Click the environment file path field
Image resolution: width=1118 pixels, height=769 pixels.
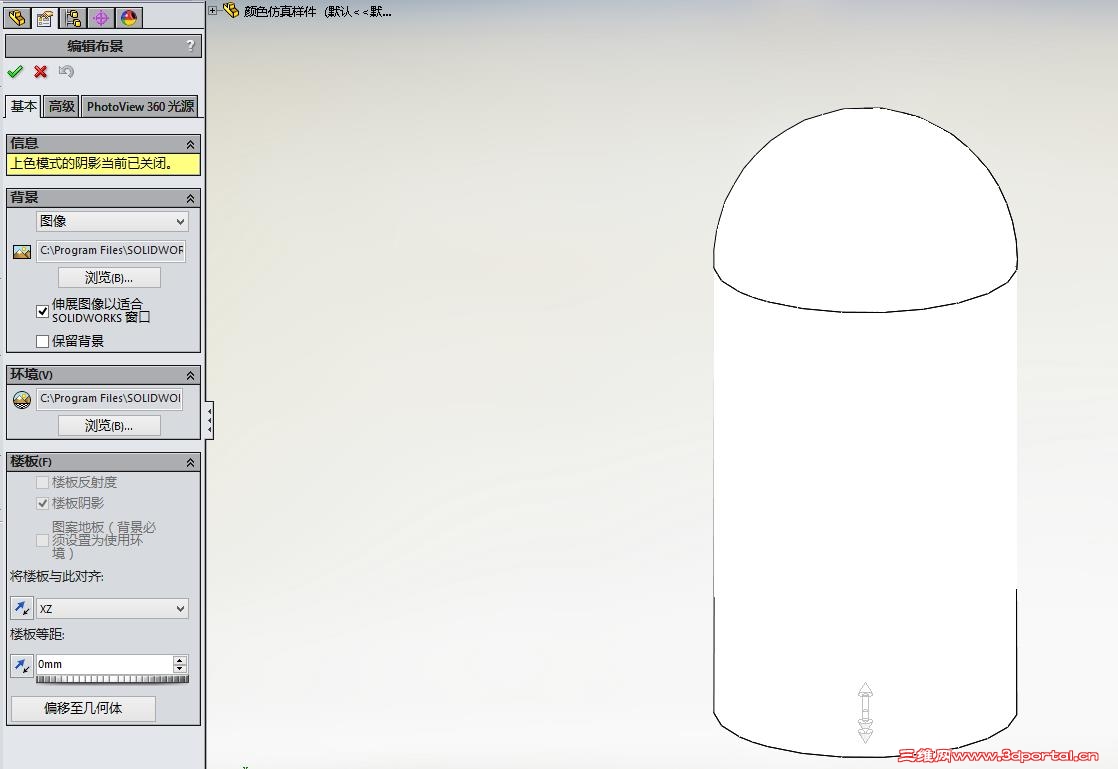[109, 398]
